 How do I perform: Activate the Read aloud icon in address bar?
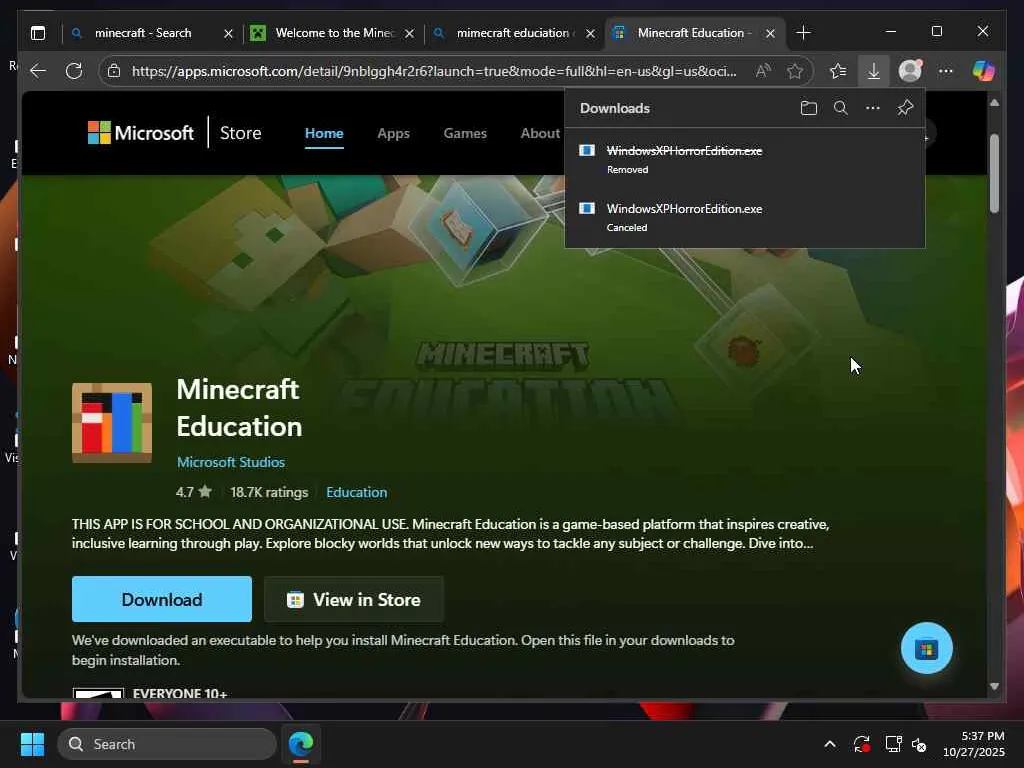[x=762, y=71]
